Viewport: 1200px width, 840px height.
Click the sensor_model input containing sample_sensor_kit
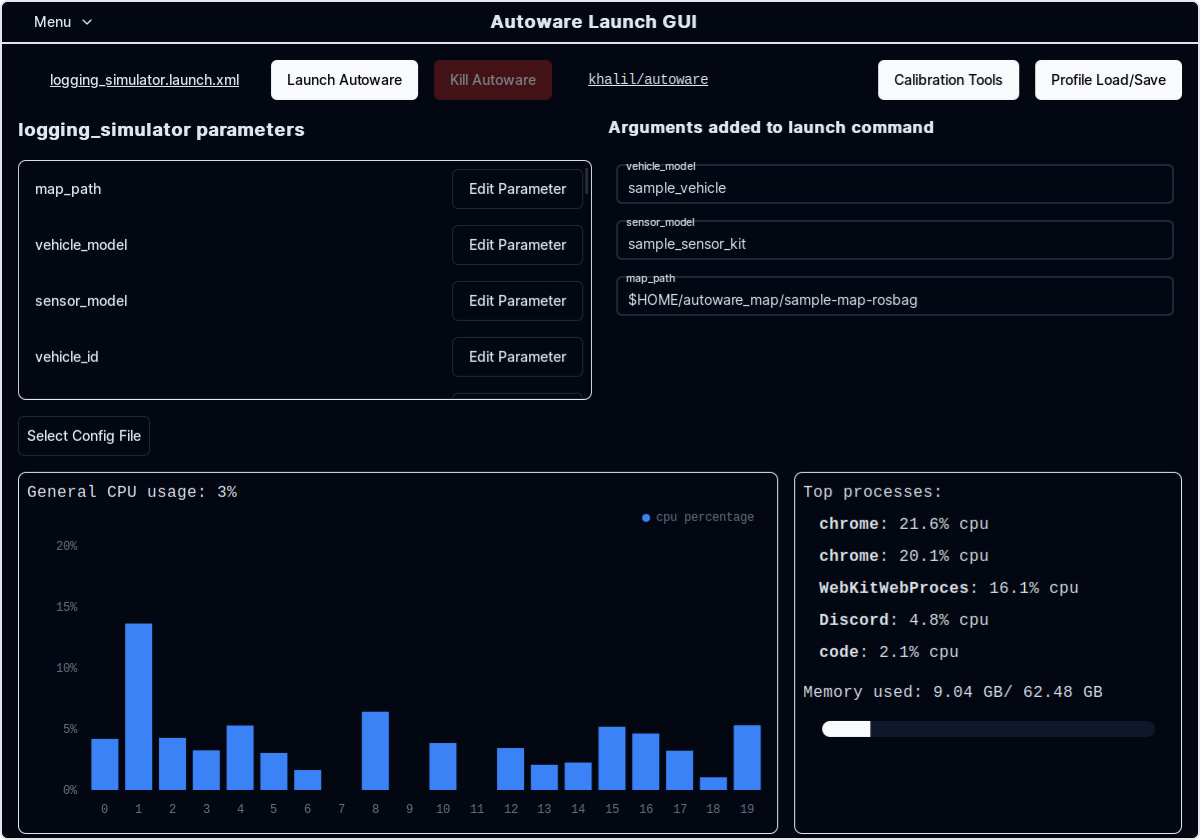[894, 240]
